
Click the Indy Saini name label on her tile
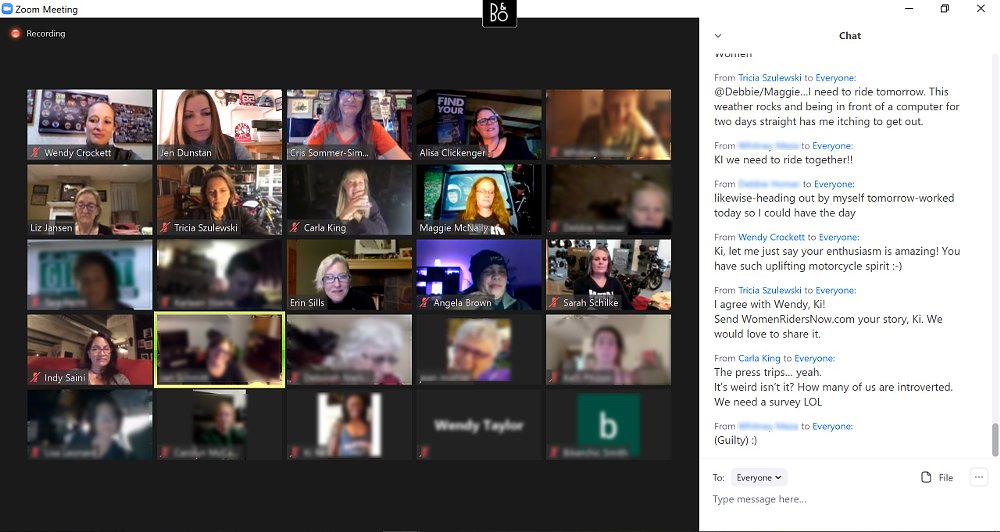[64, 378]
